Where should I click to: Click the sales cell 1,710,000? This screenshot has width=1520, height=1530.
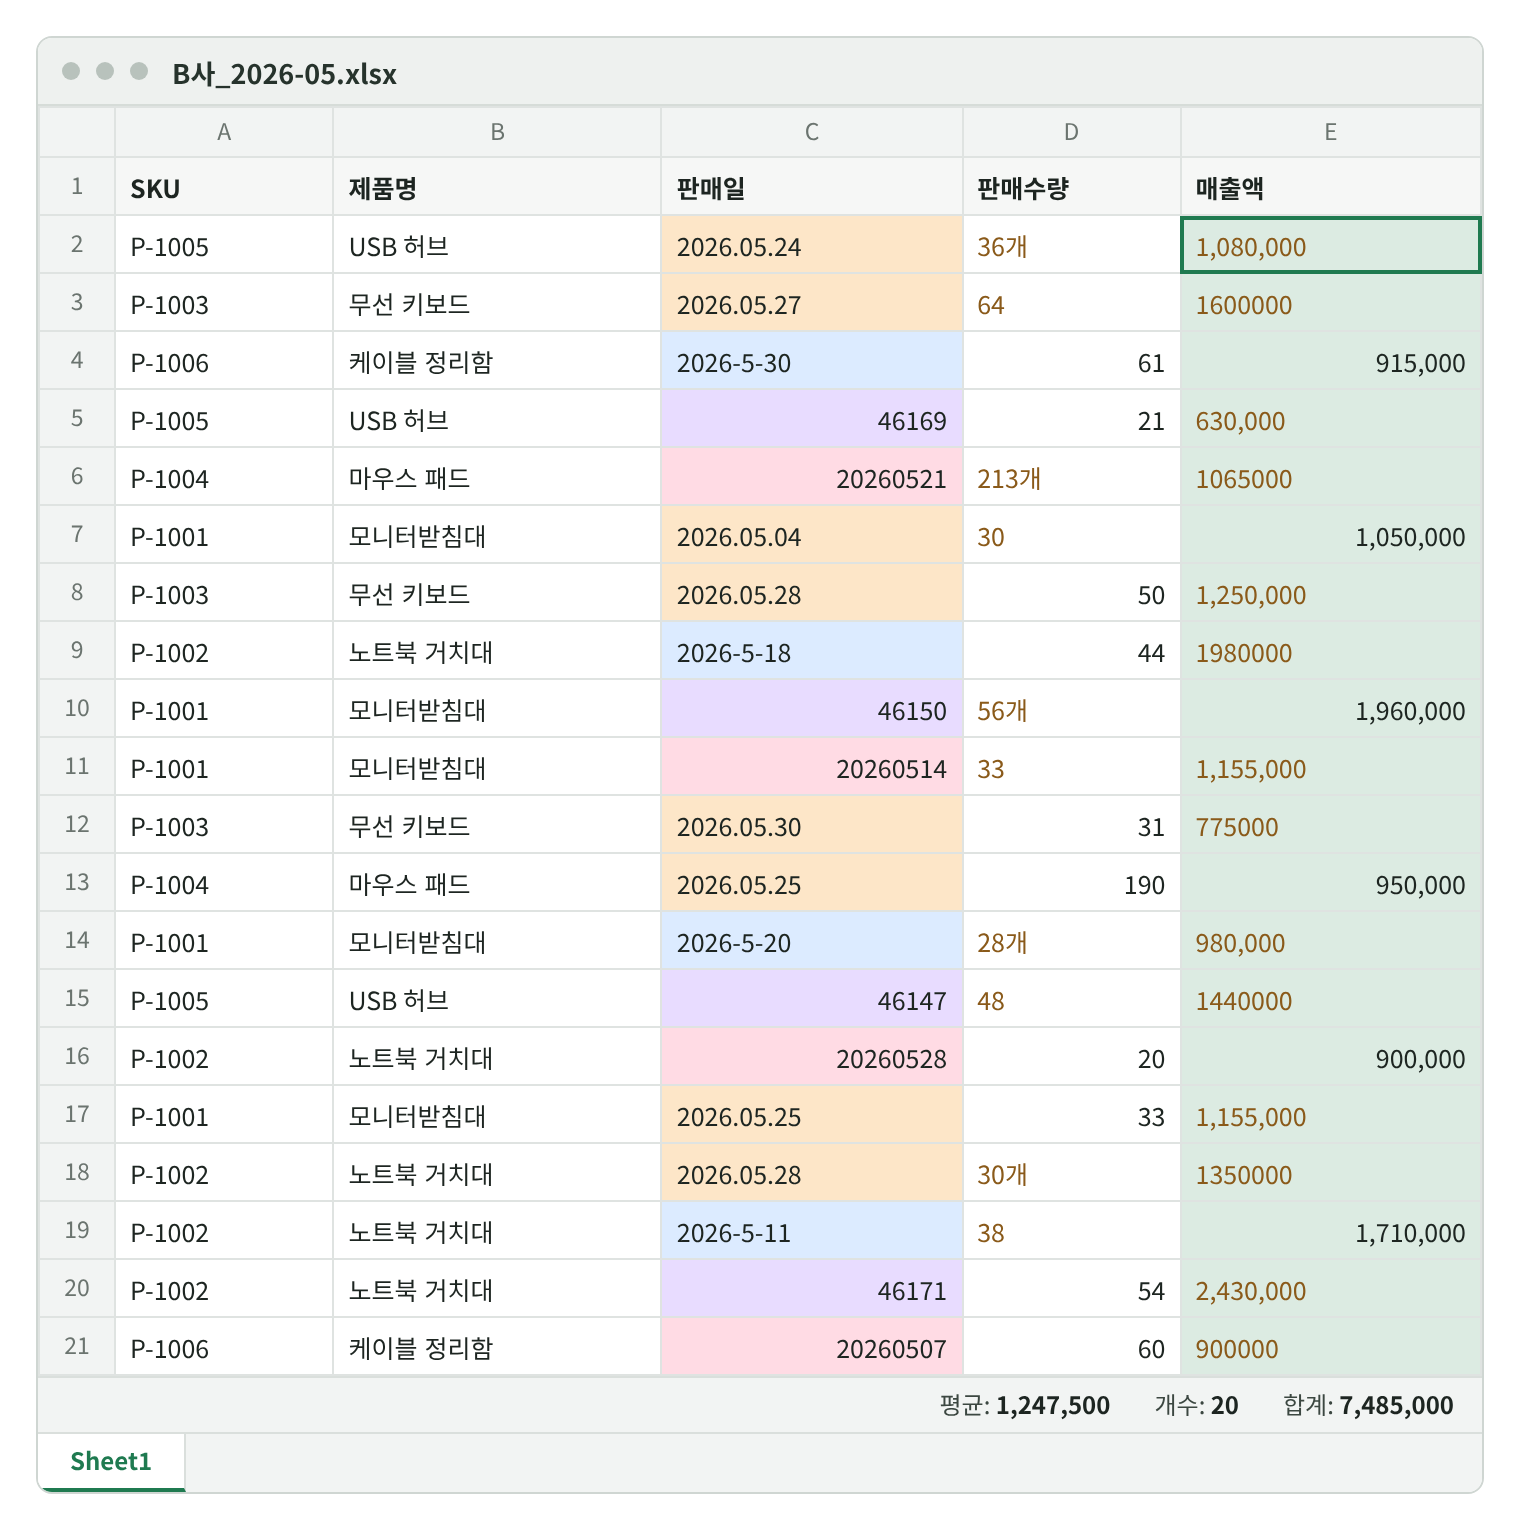click(1331, 1231)
